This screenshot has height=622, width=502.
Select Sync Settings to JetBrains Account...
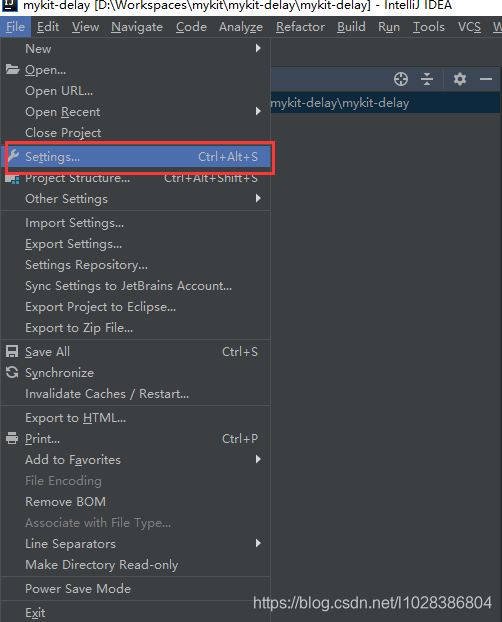click(x=136, y=286)
